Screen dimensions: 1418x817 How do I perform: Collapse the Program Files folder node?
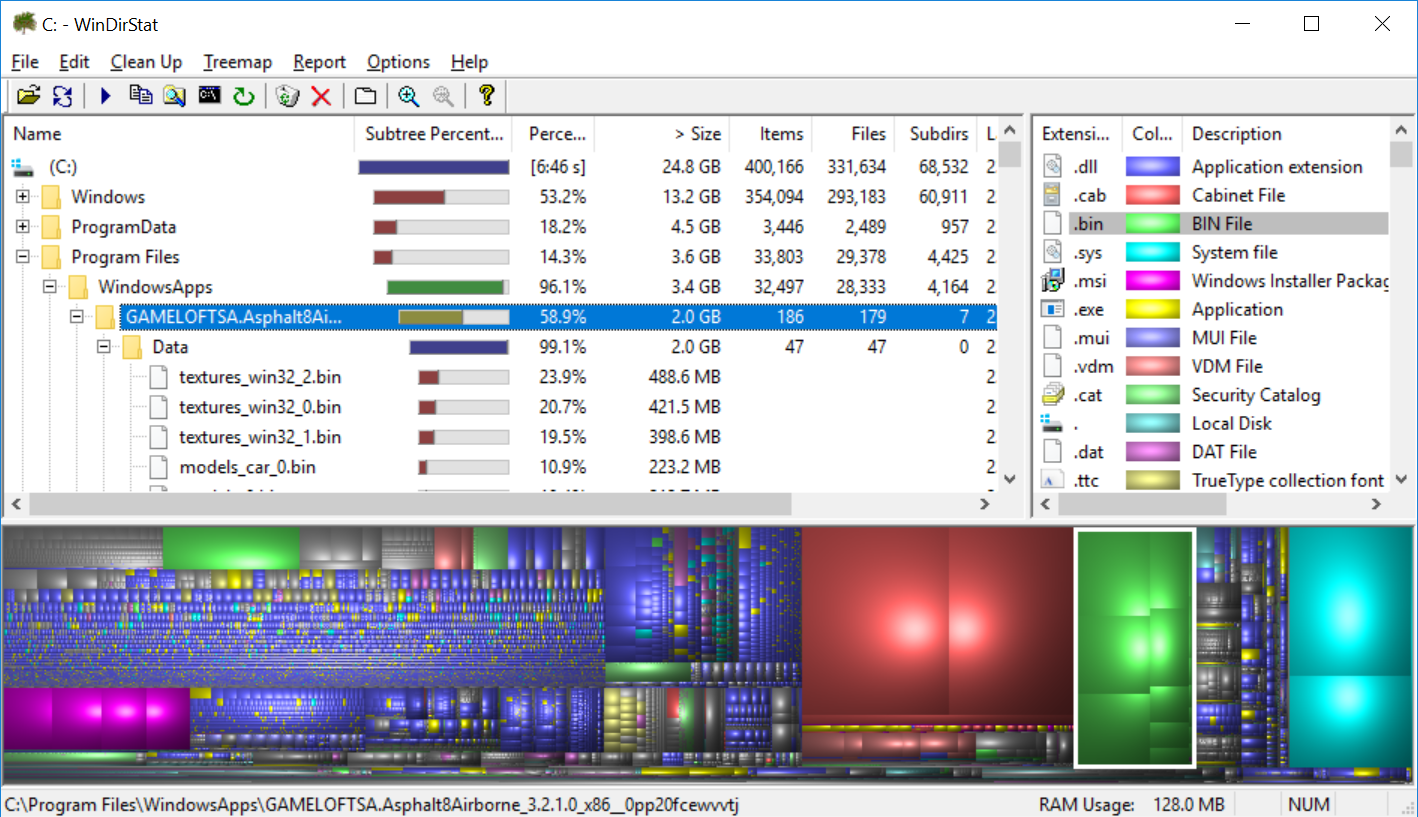point(23,257)
